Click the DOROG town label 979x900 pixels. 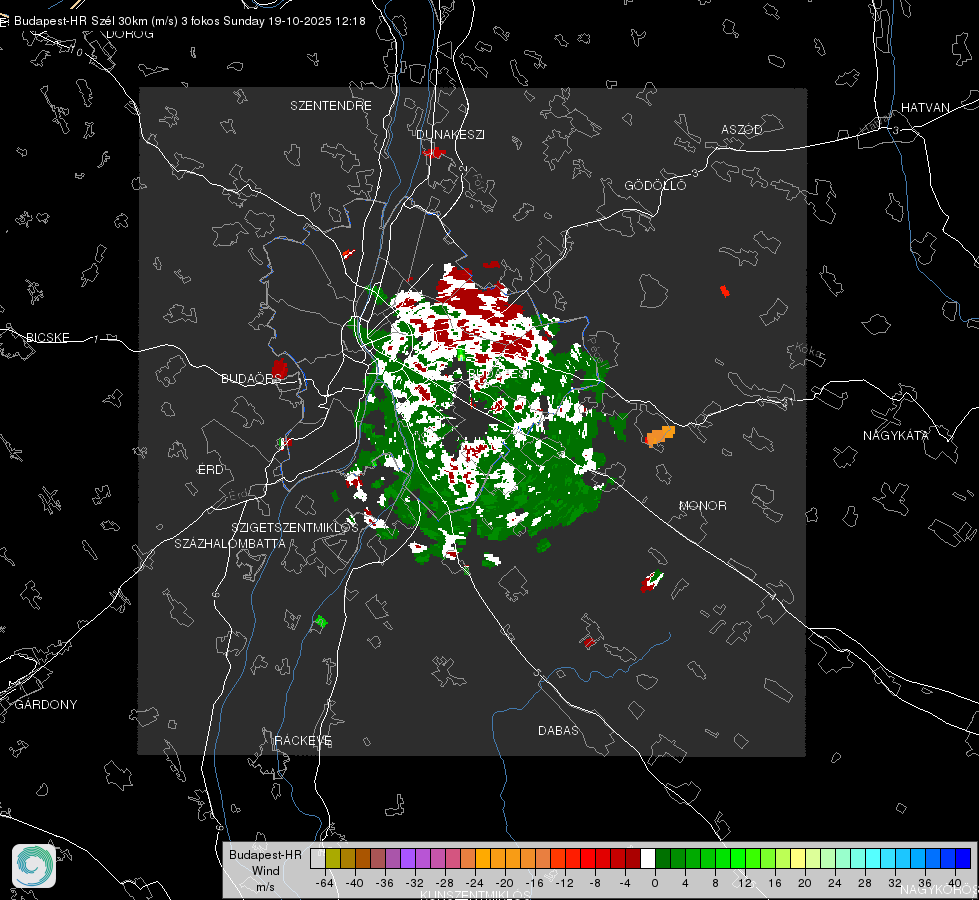tap(130, 34)
